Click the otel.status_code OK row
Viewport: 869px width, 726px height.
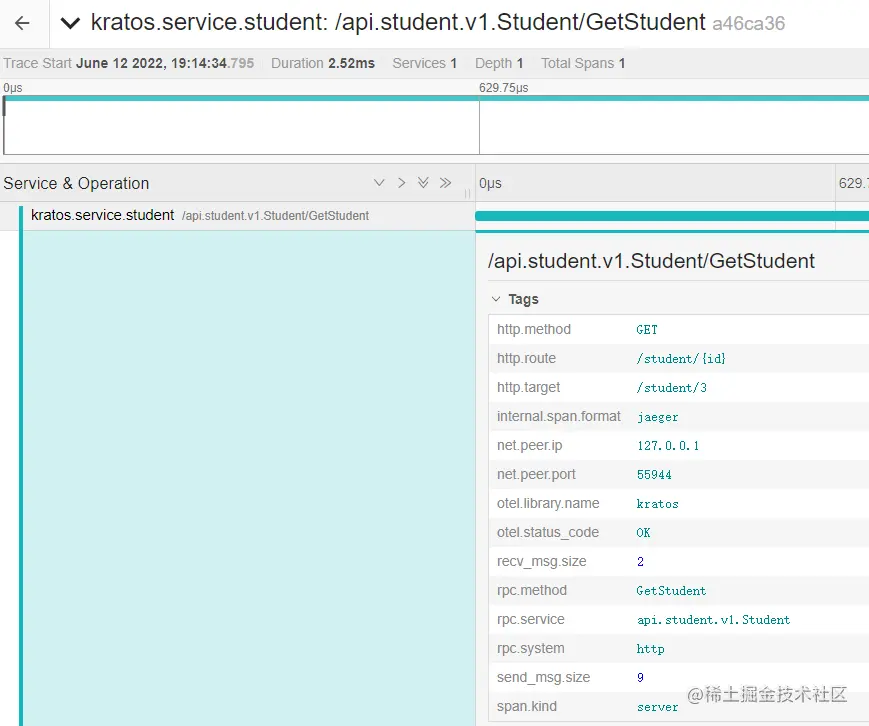point(679,533)
